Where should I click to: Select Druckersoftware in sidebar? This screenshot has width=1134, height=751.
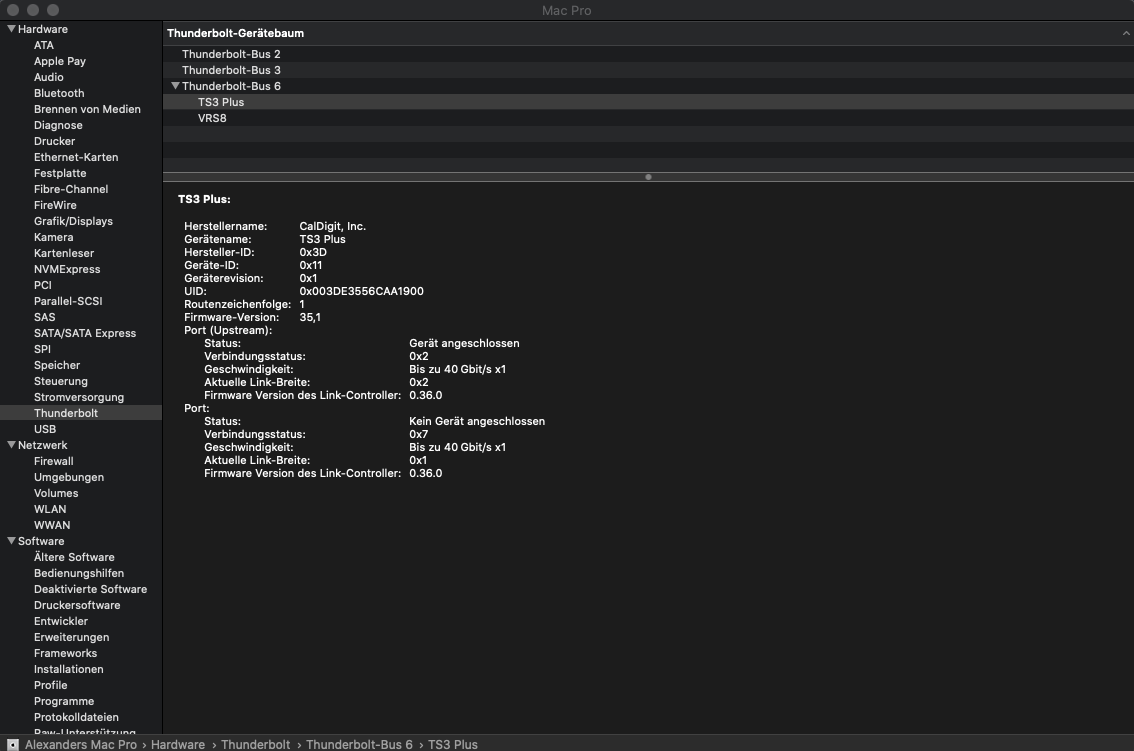[77, 605]
